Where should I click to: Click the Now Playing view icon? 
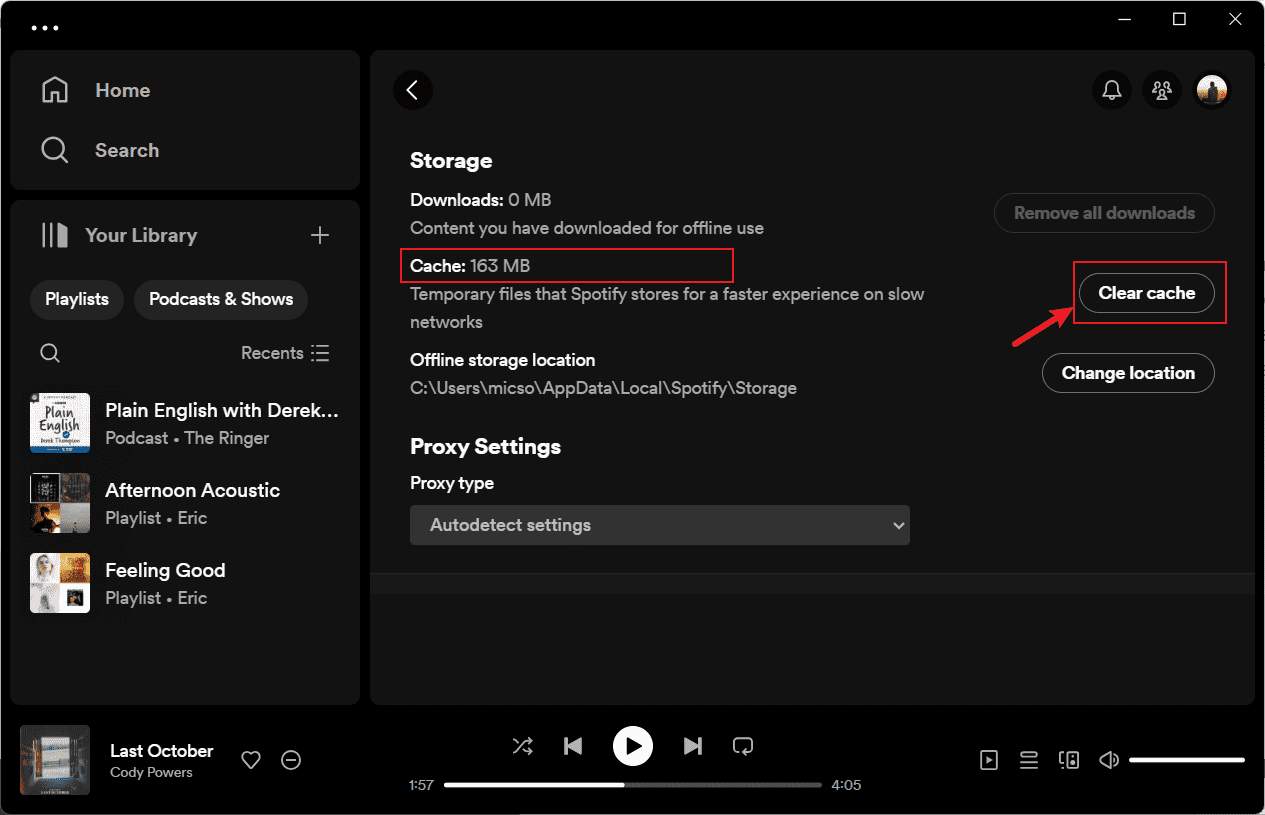(x=988, y=760)
